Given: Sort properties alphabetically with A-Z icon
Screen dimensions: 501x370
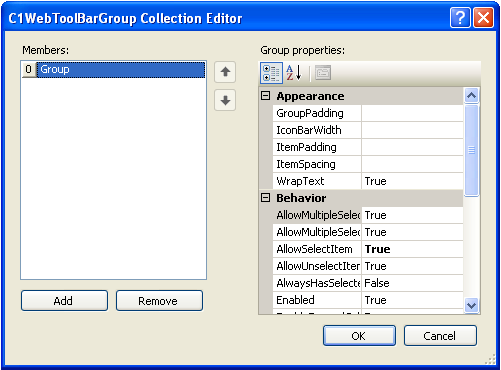Looking at the screenshot, I should point(294,73).
